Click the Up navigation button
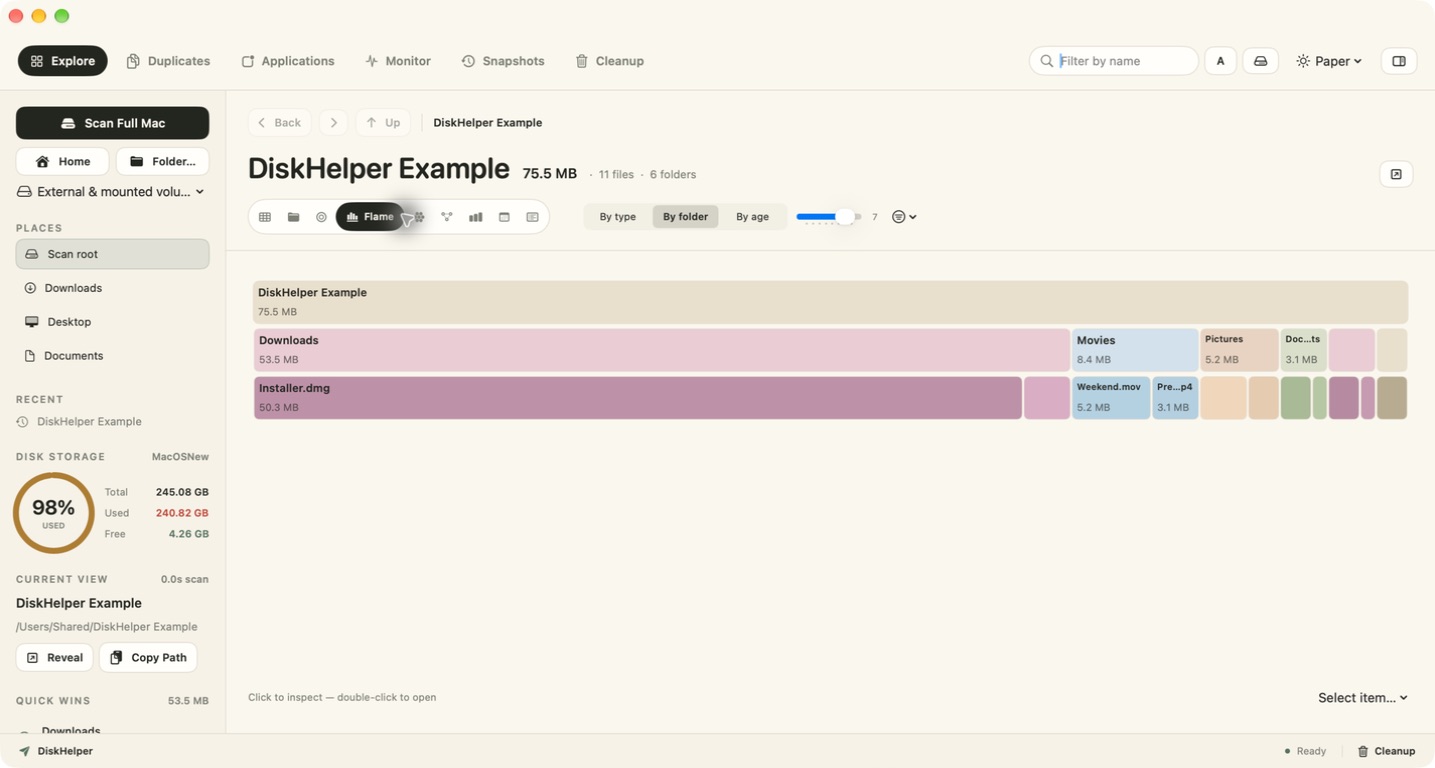1435x768 pixels. coord(383,122)
